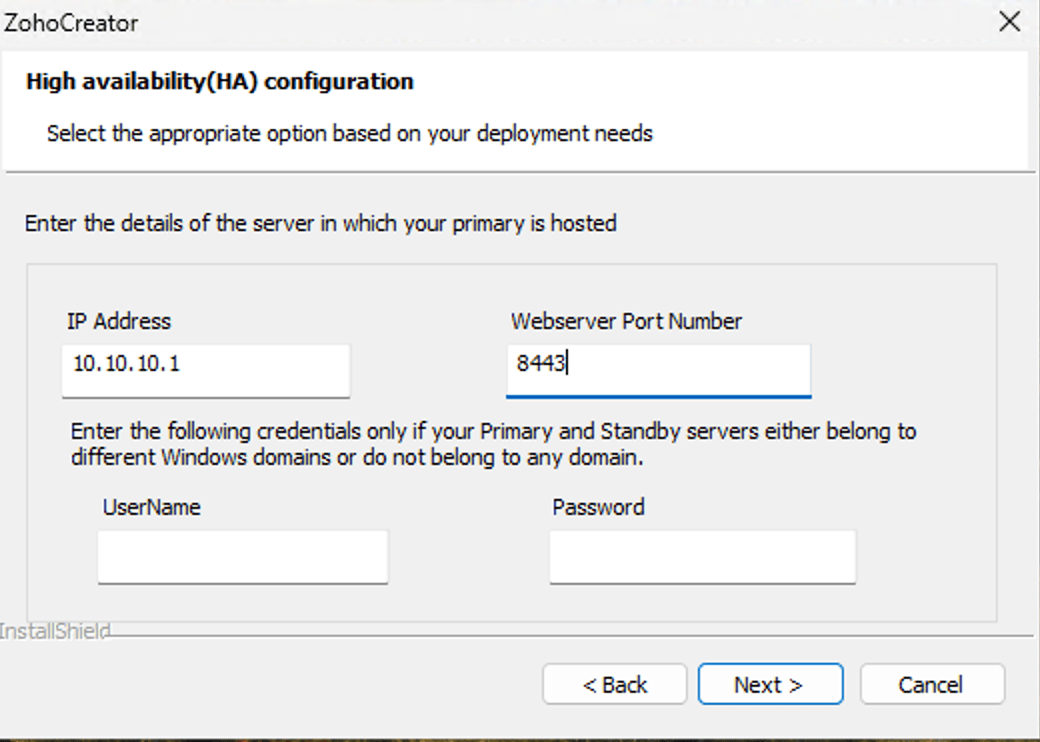Focus the Webserver Port Number field
This screenshot has height=742, width=1040.
coord(658,370)
